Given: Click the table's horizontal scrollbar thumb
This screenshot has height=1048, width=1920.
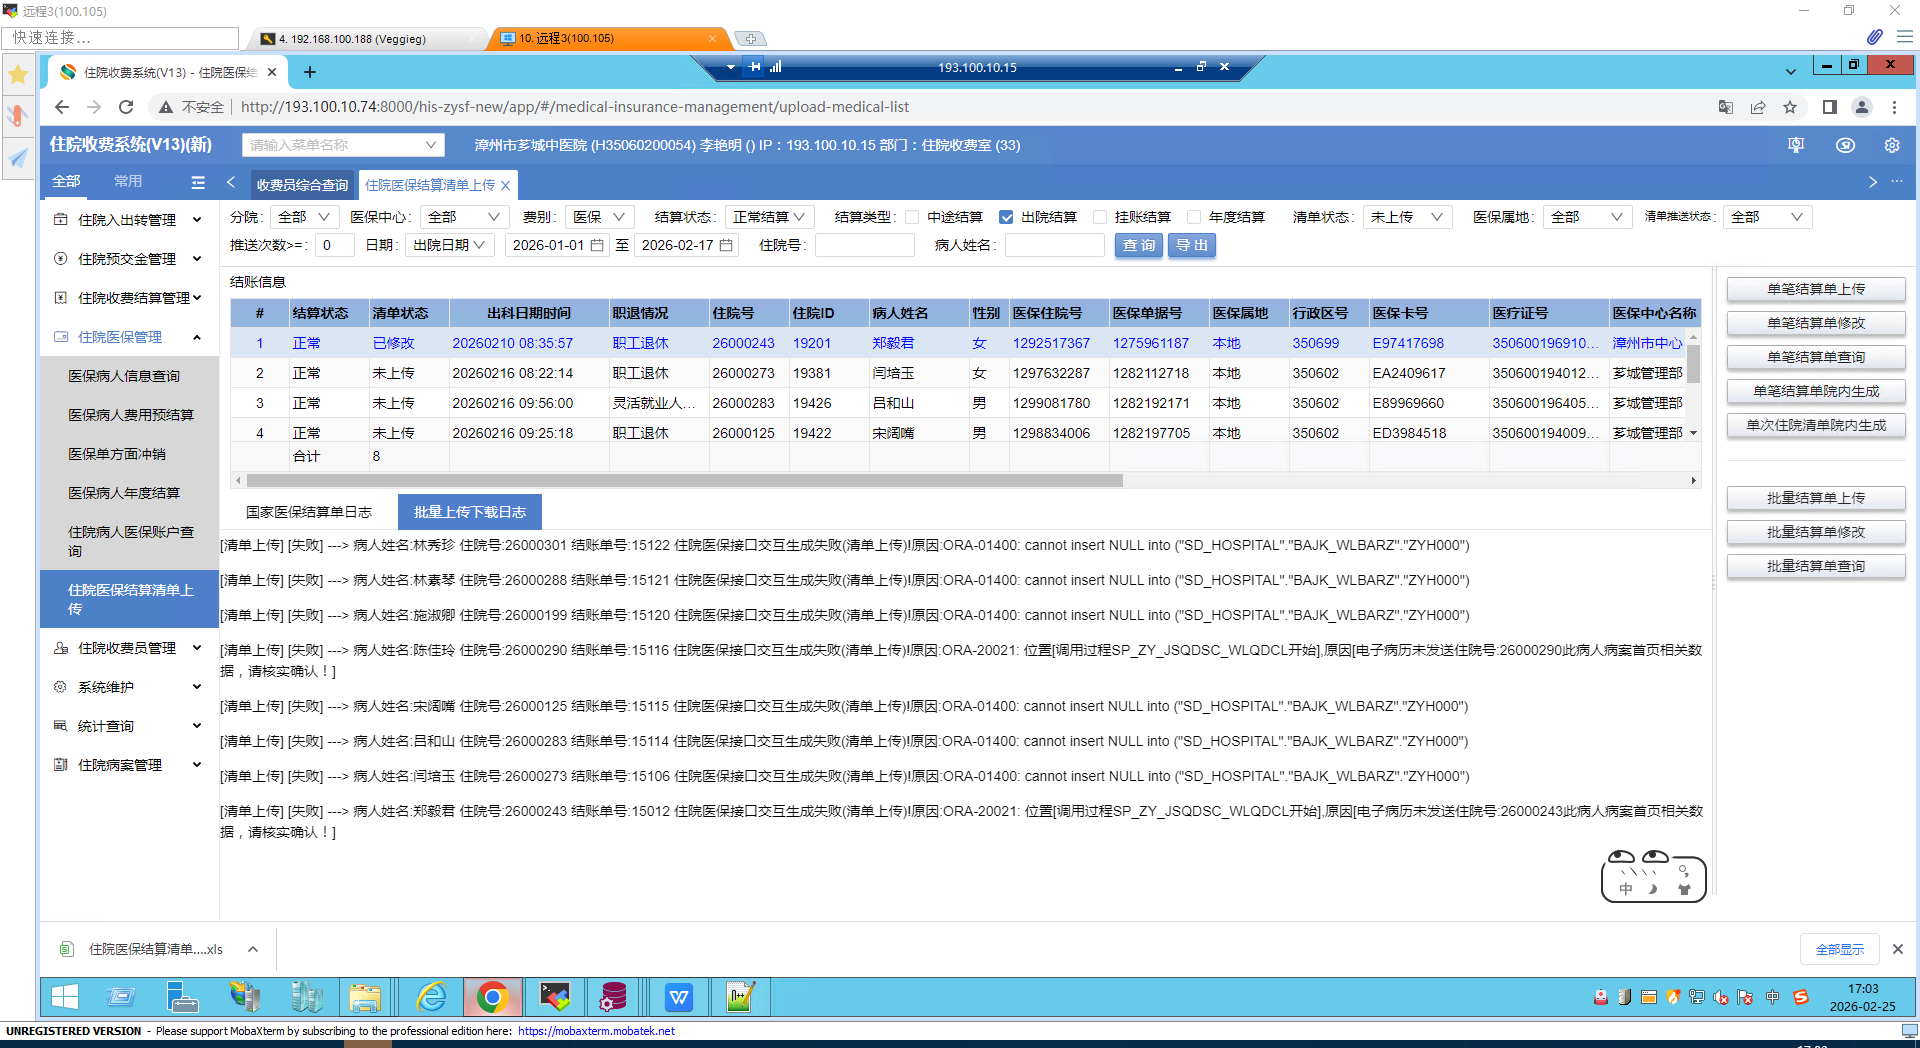Looking at the screenshot, I should [685, 481].
